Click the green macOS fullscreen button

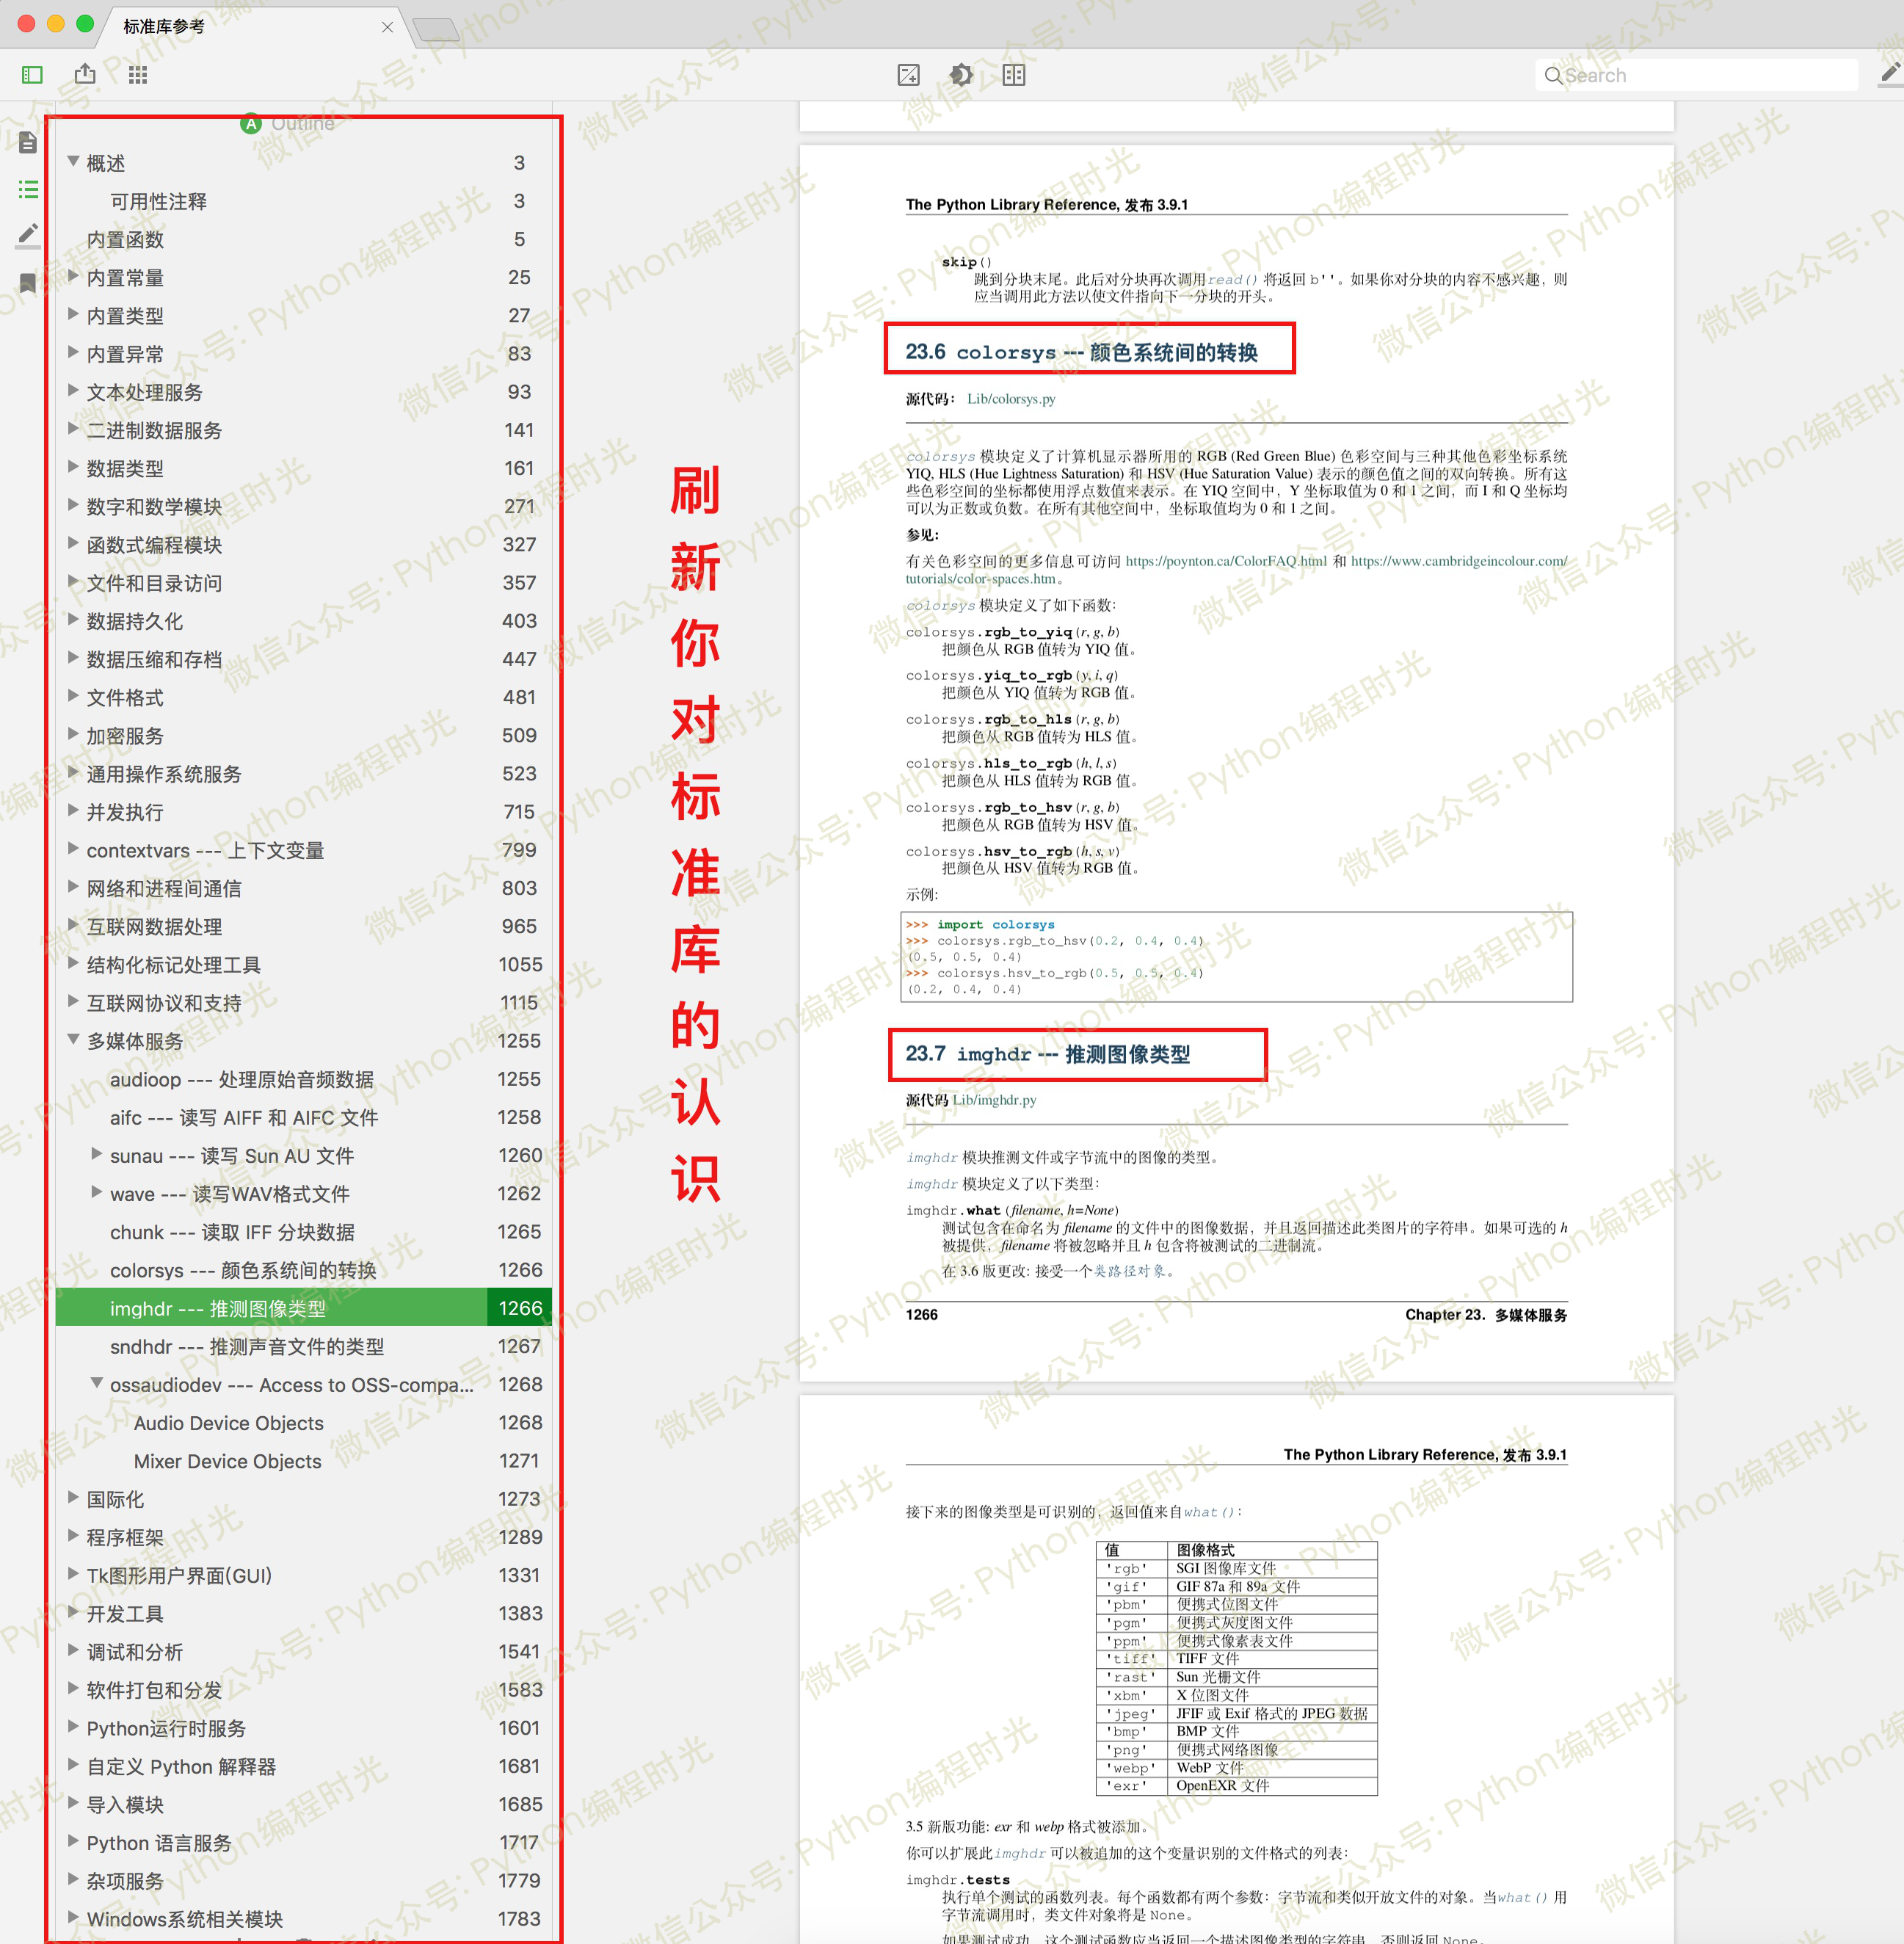click(x=85, y=24)
